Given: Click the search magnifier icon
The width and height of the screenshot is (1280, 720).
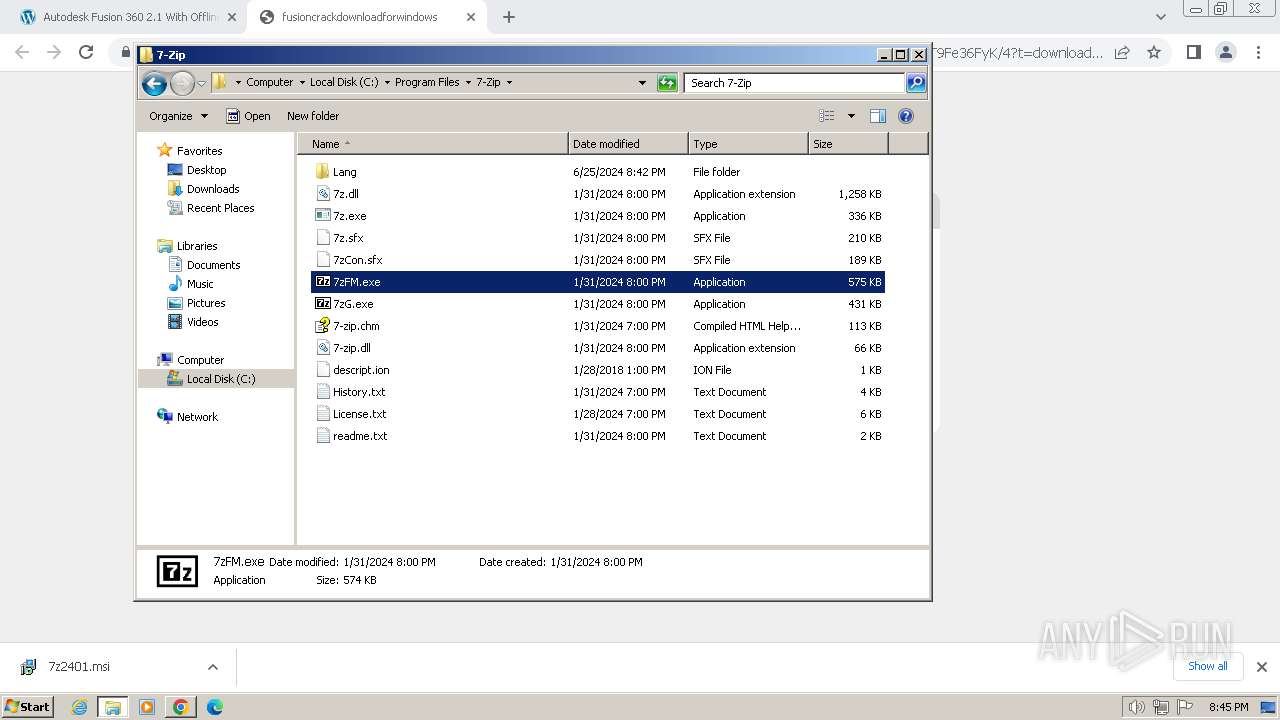Looking at the screenshot, I should (915, 83).
